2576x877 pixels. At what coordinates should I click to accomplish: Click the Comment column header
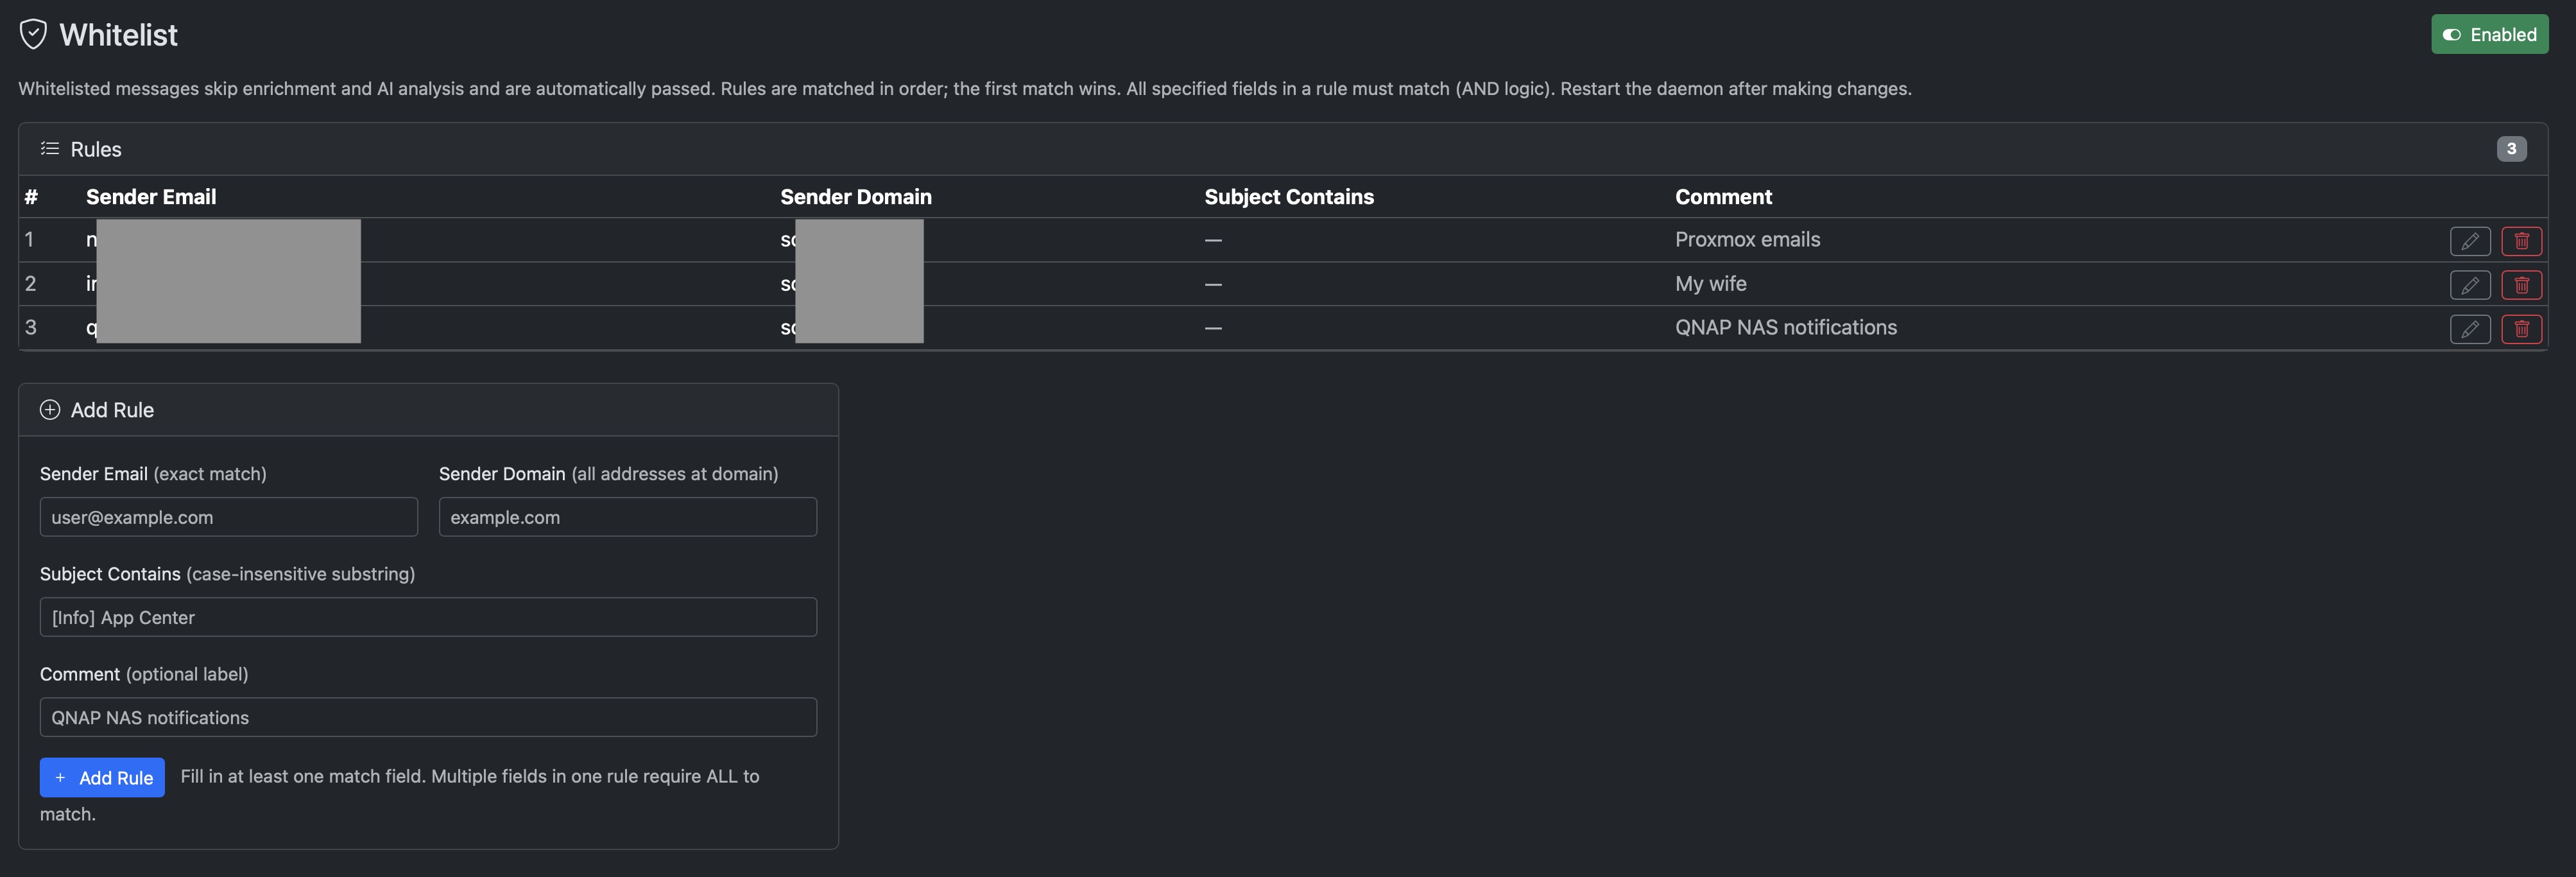(x=1723, y=196)
